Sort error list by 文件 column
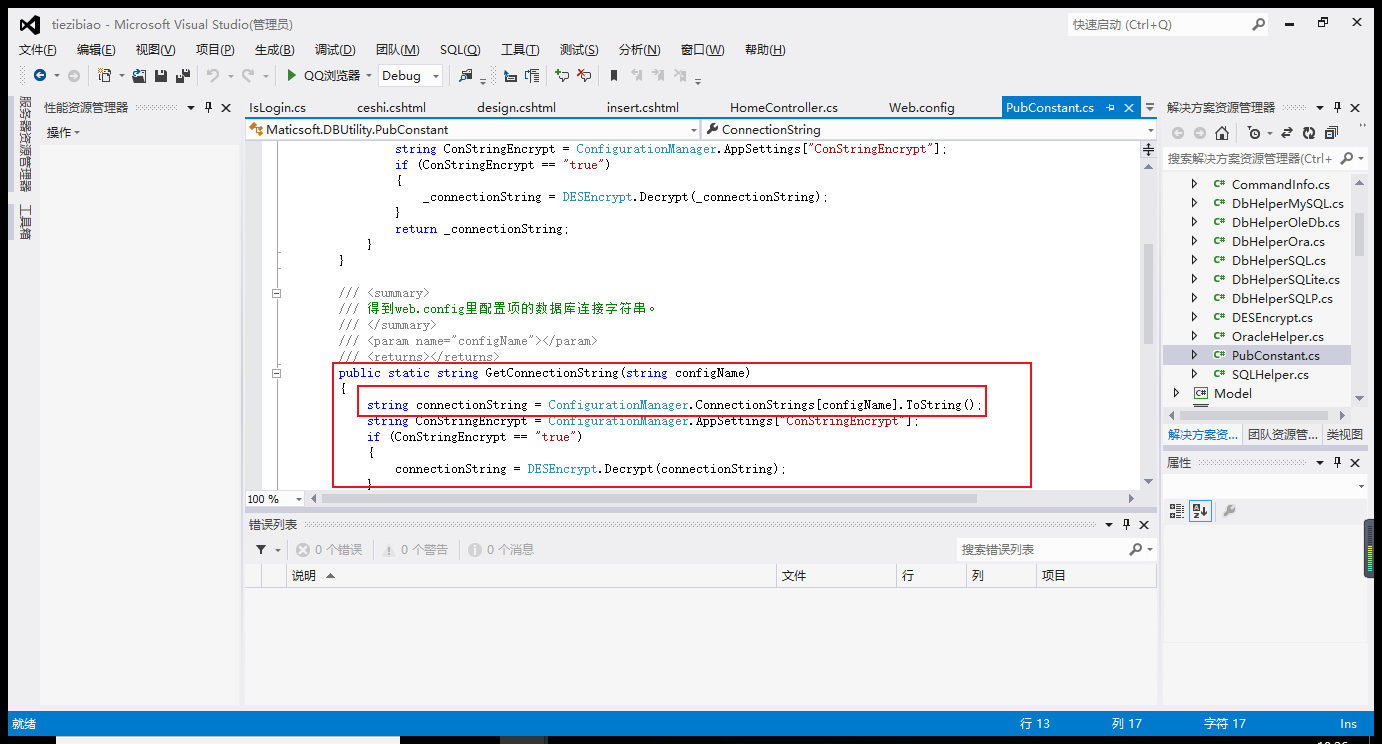The height and width of the screenshot is (744, 1382). [837, 575]
